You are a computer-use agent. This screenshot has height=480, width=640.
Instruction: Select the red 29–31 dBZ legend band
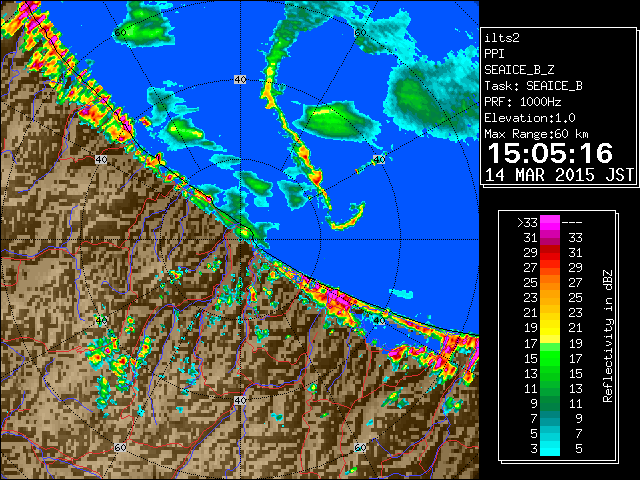pos(550,253)
